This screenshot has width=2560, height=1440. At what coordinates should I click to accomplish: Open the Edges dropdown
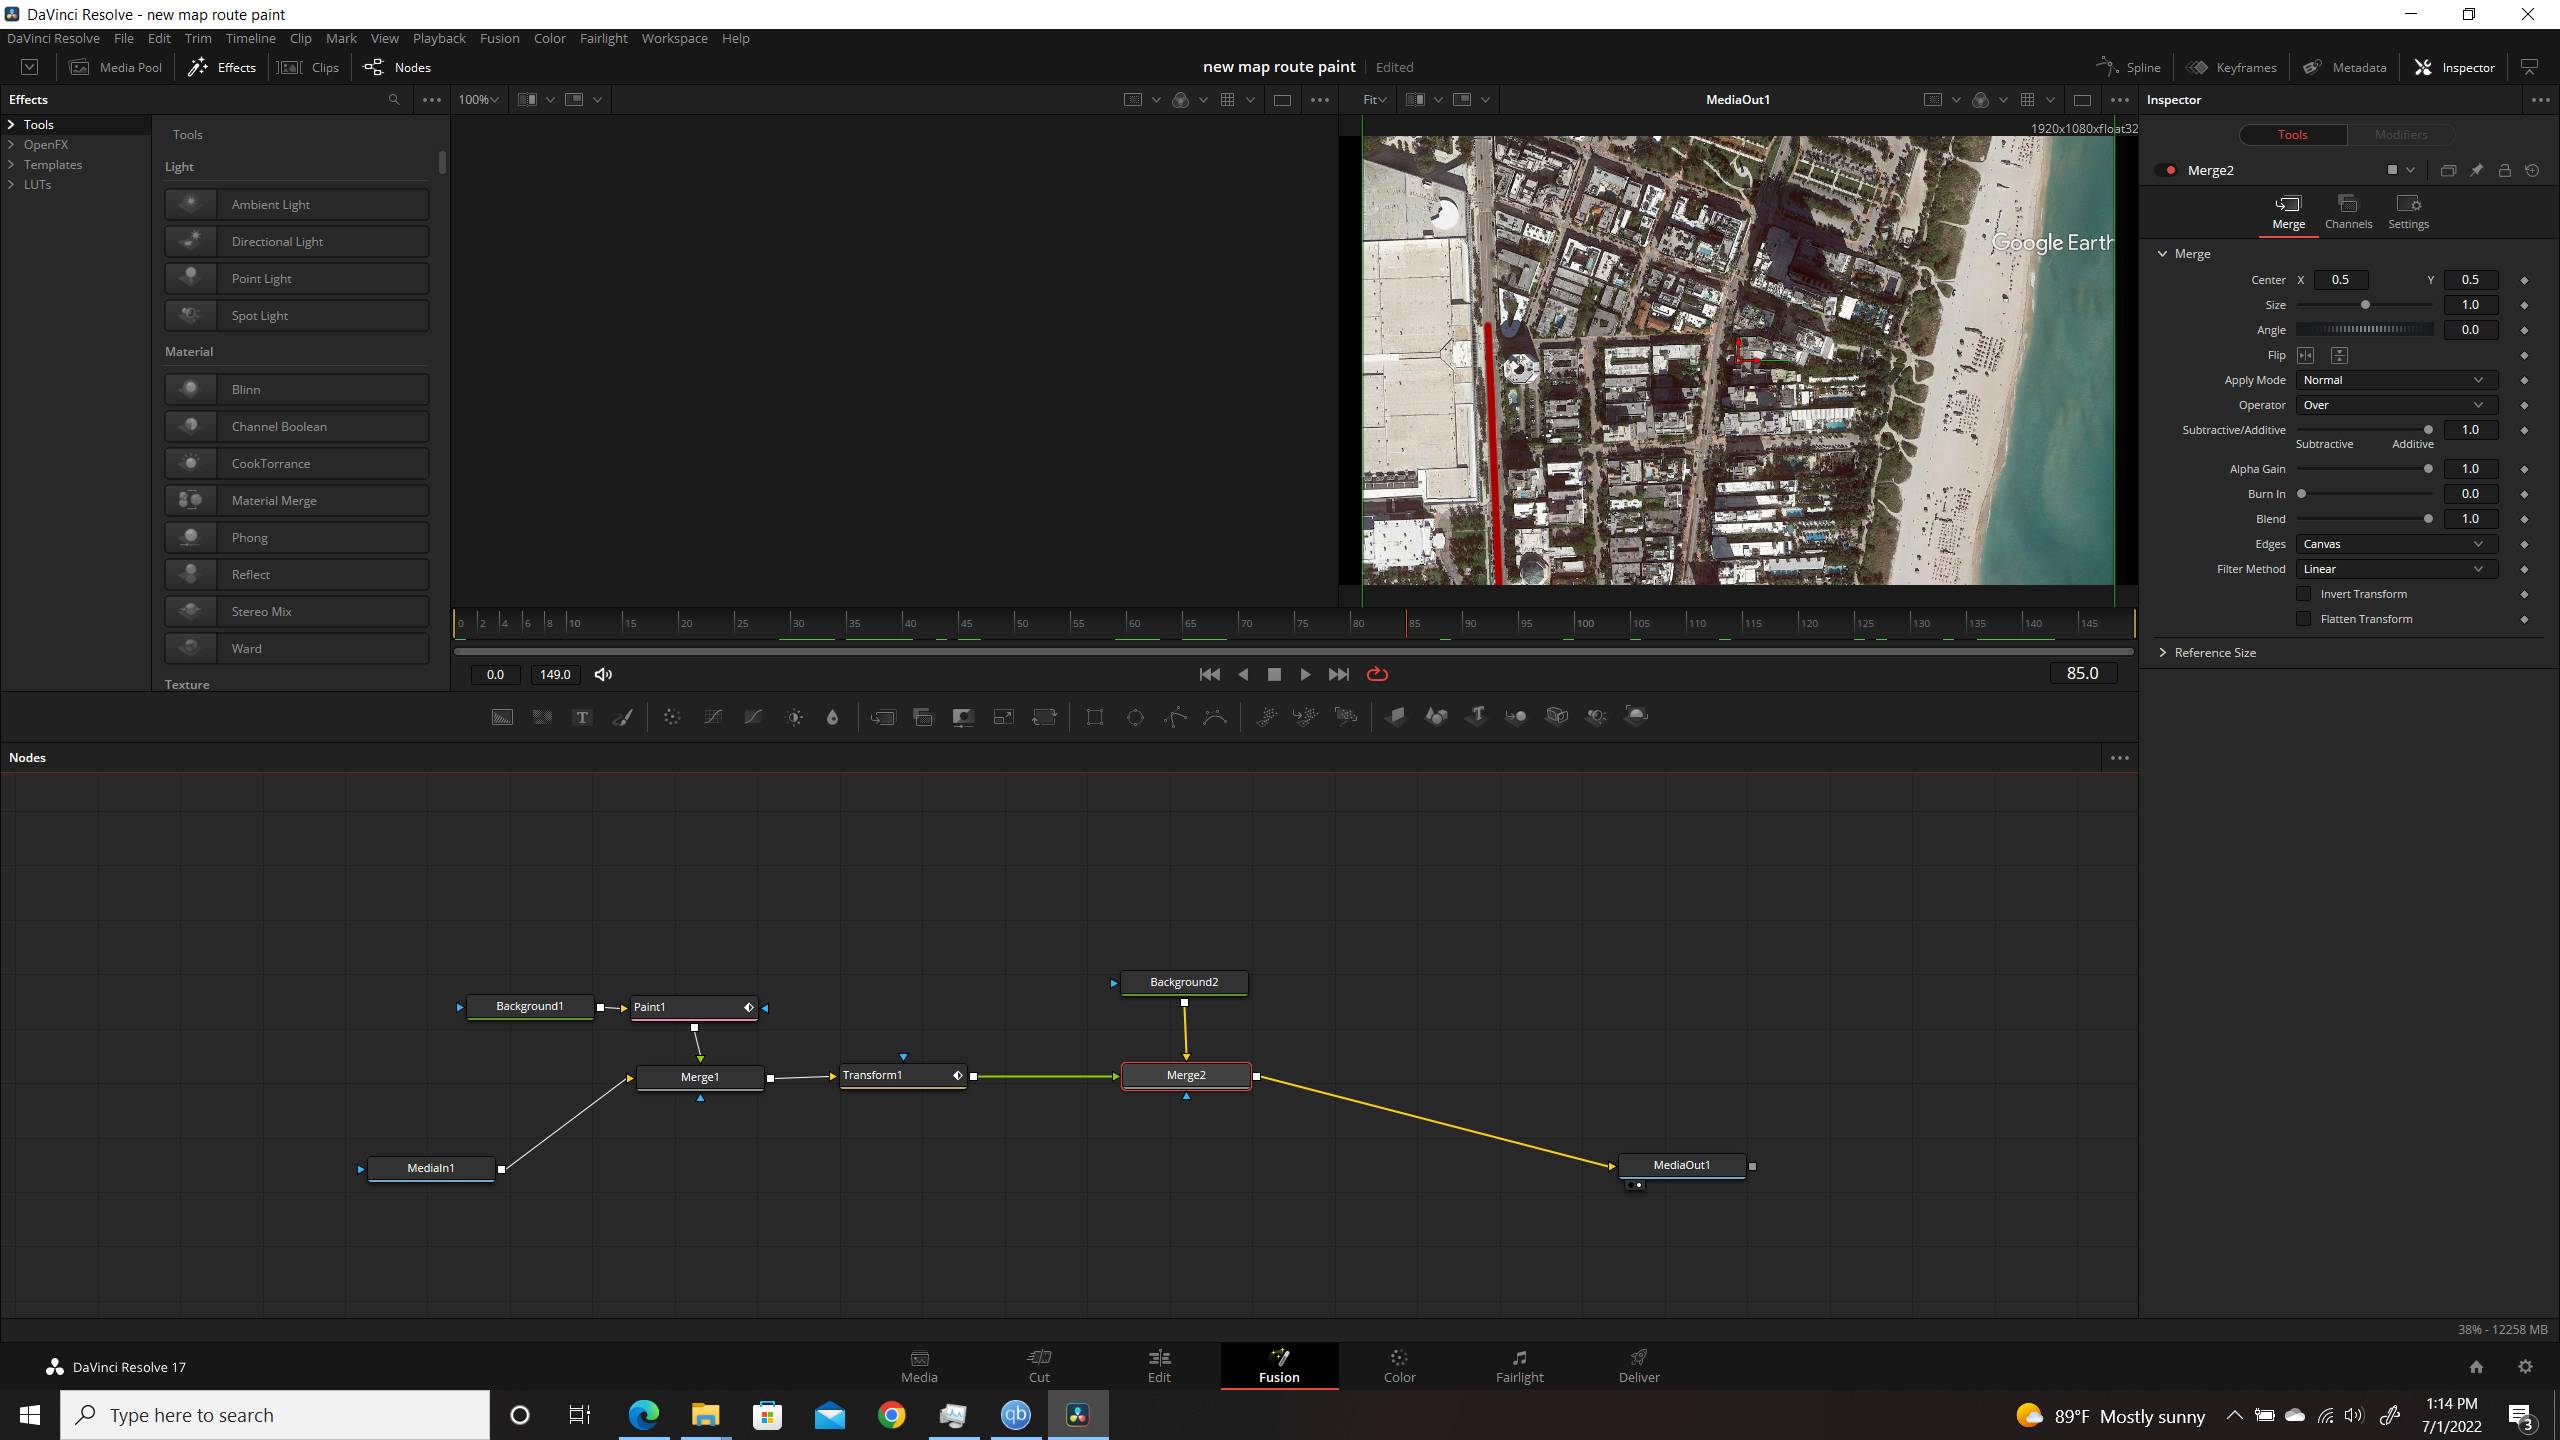tap(2396, 544)
